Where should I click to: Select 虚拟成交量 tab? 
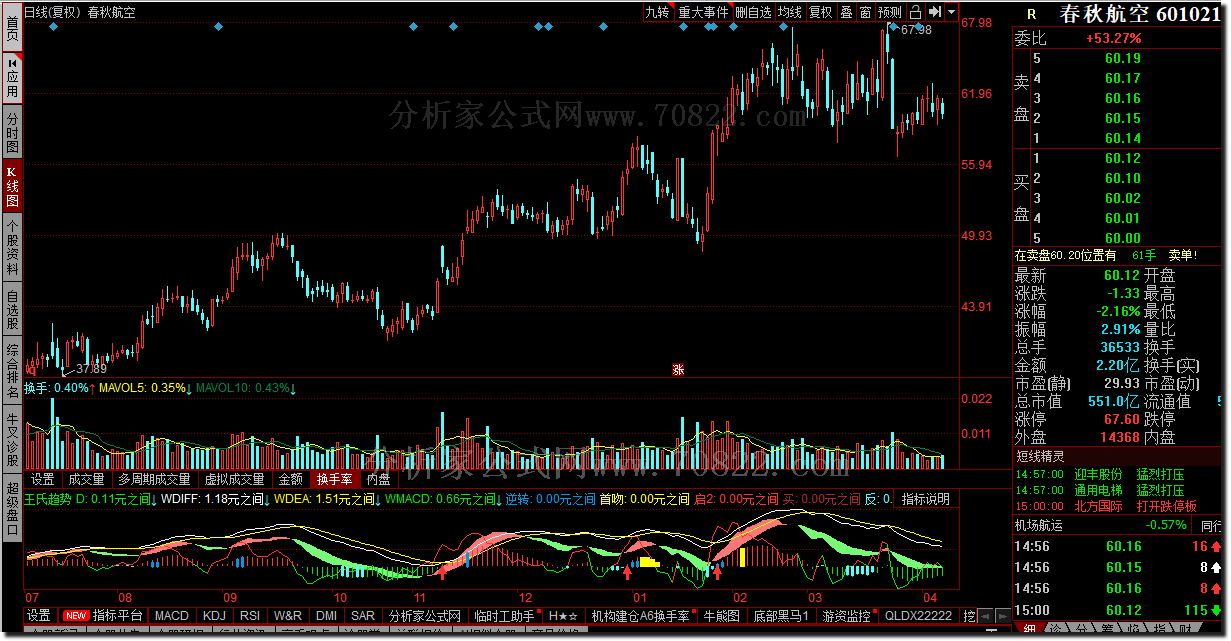[235, 480]
